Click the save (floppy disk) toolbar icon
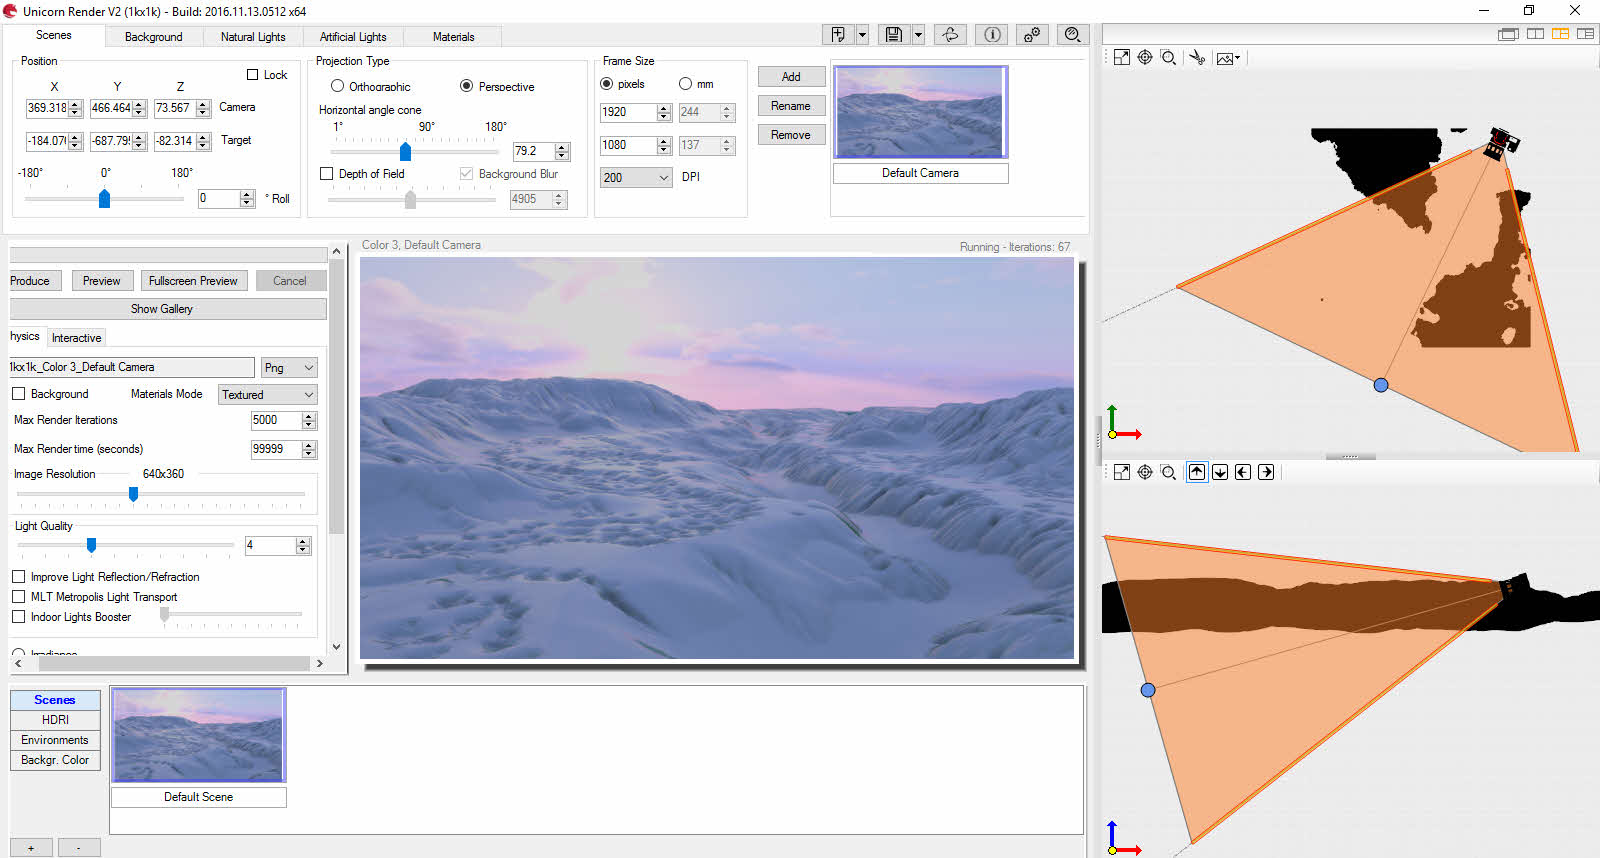The height and width of the screenshot is (858, 1600). [x=893, y=35]
